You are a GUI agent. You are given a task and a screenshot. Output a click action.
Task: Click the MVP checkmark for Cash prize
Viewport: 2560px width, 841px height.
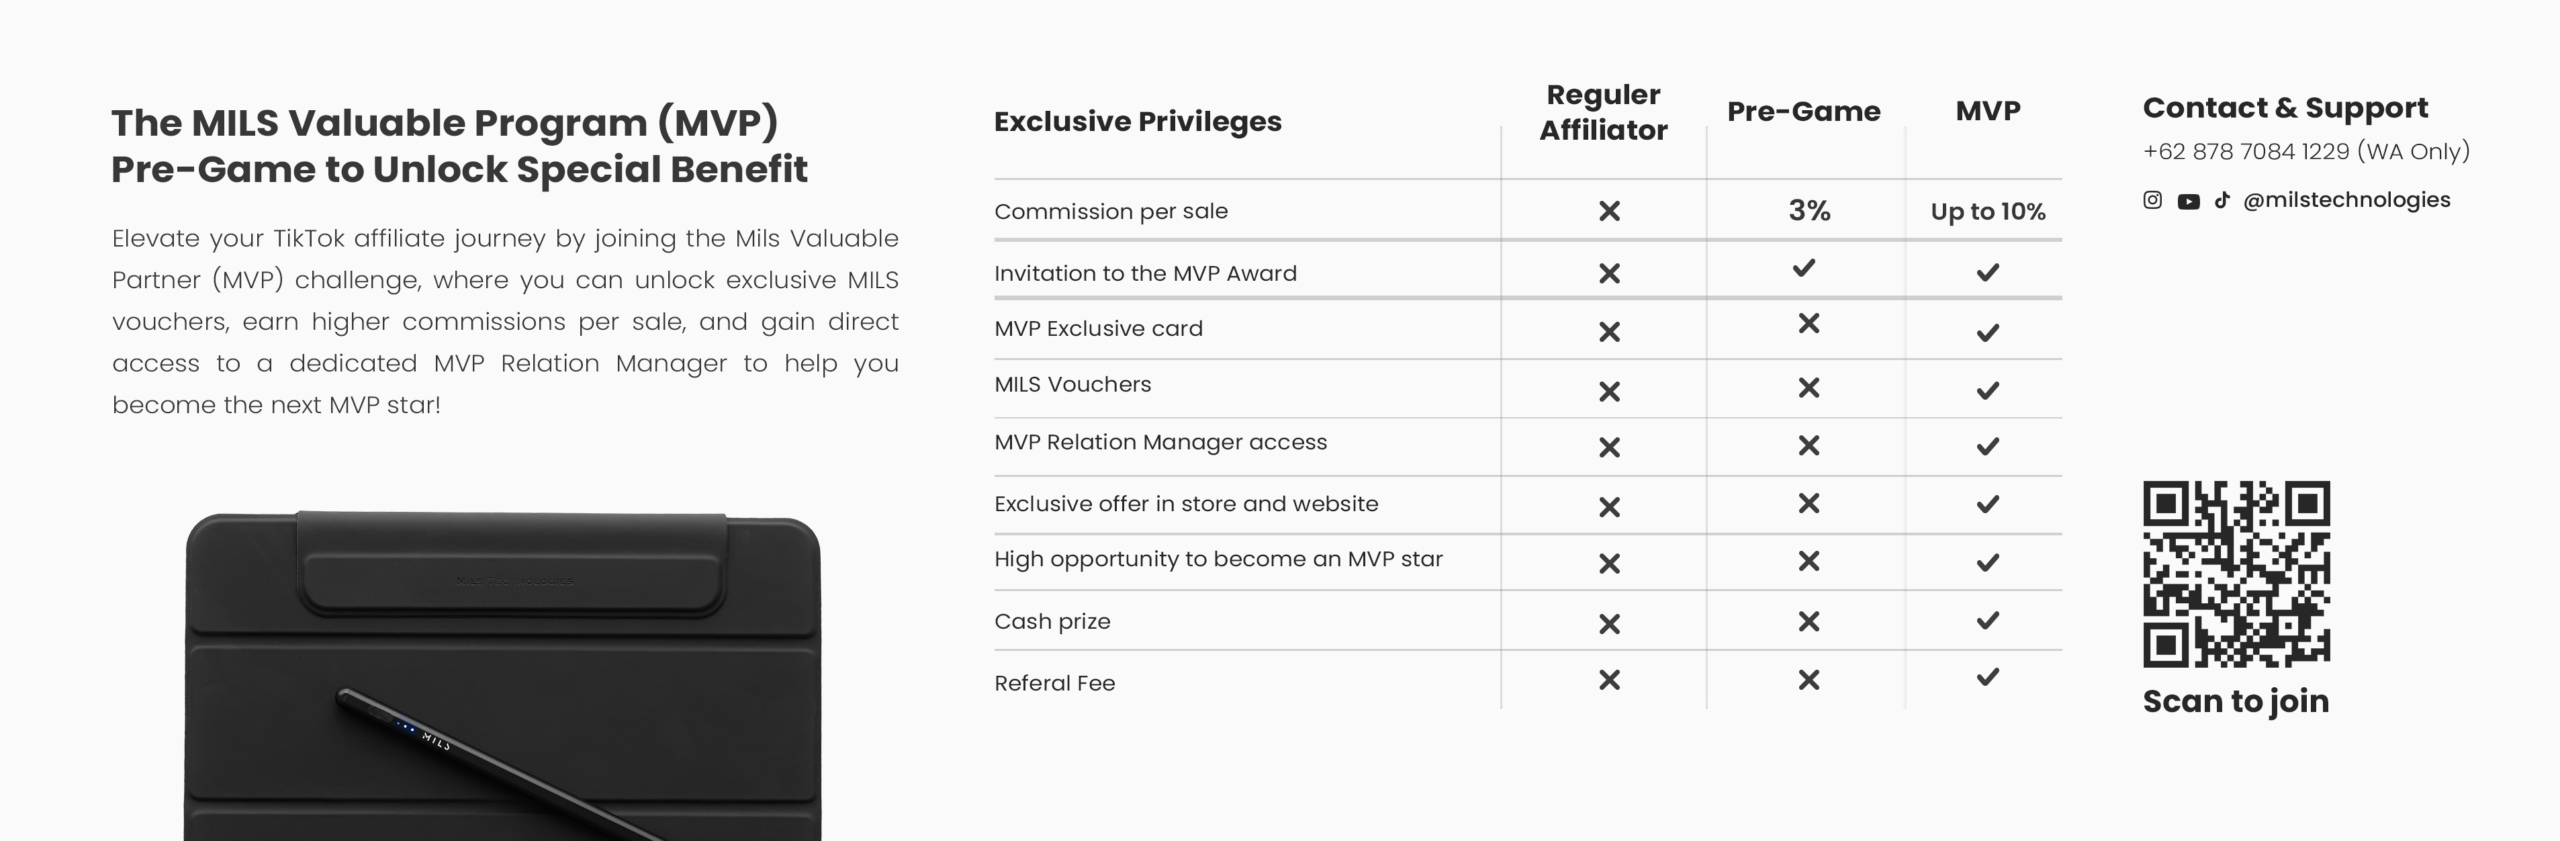coord(1988,621)
